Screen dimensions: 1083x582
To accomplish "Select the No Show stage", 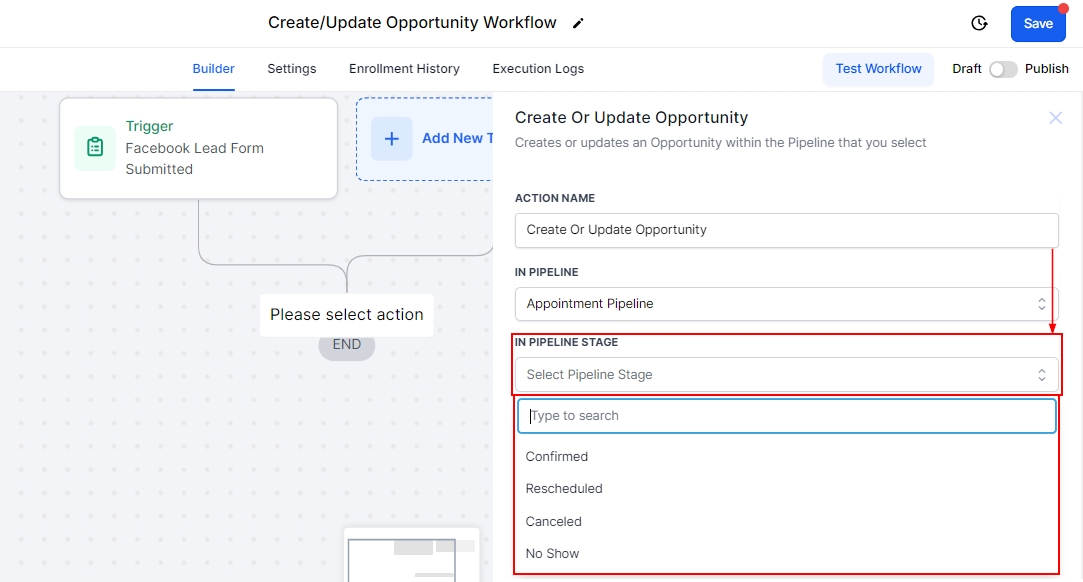I will 553,554.
